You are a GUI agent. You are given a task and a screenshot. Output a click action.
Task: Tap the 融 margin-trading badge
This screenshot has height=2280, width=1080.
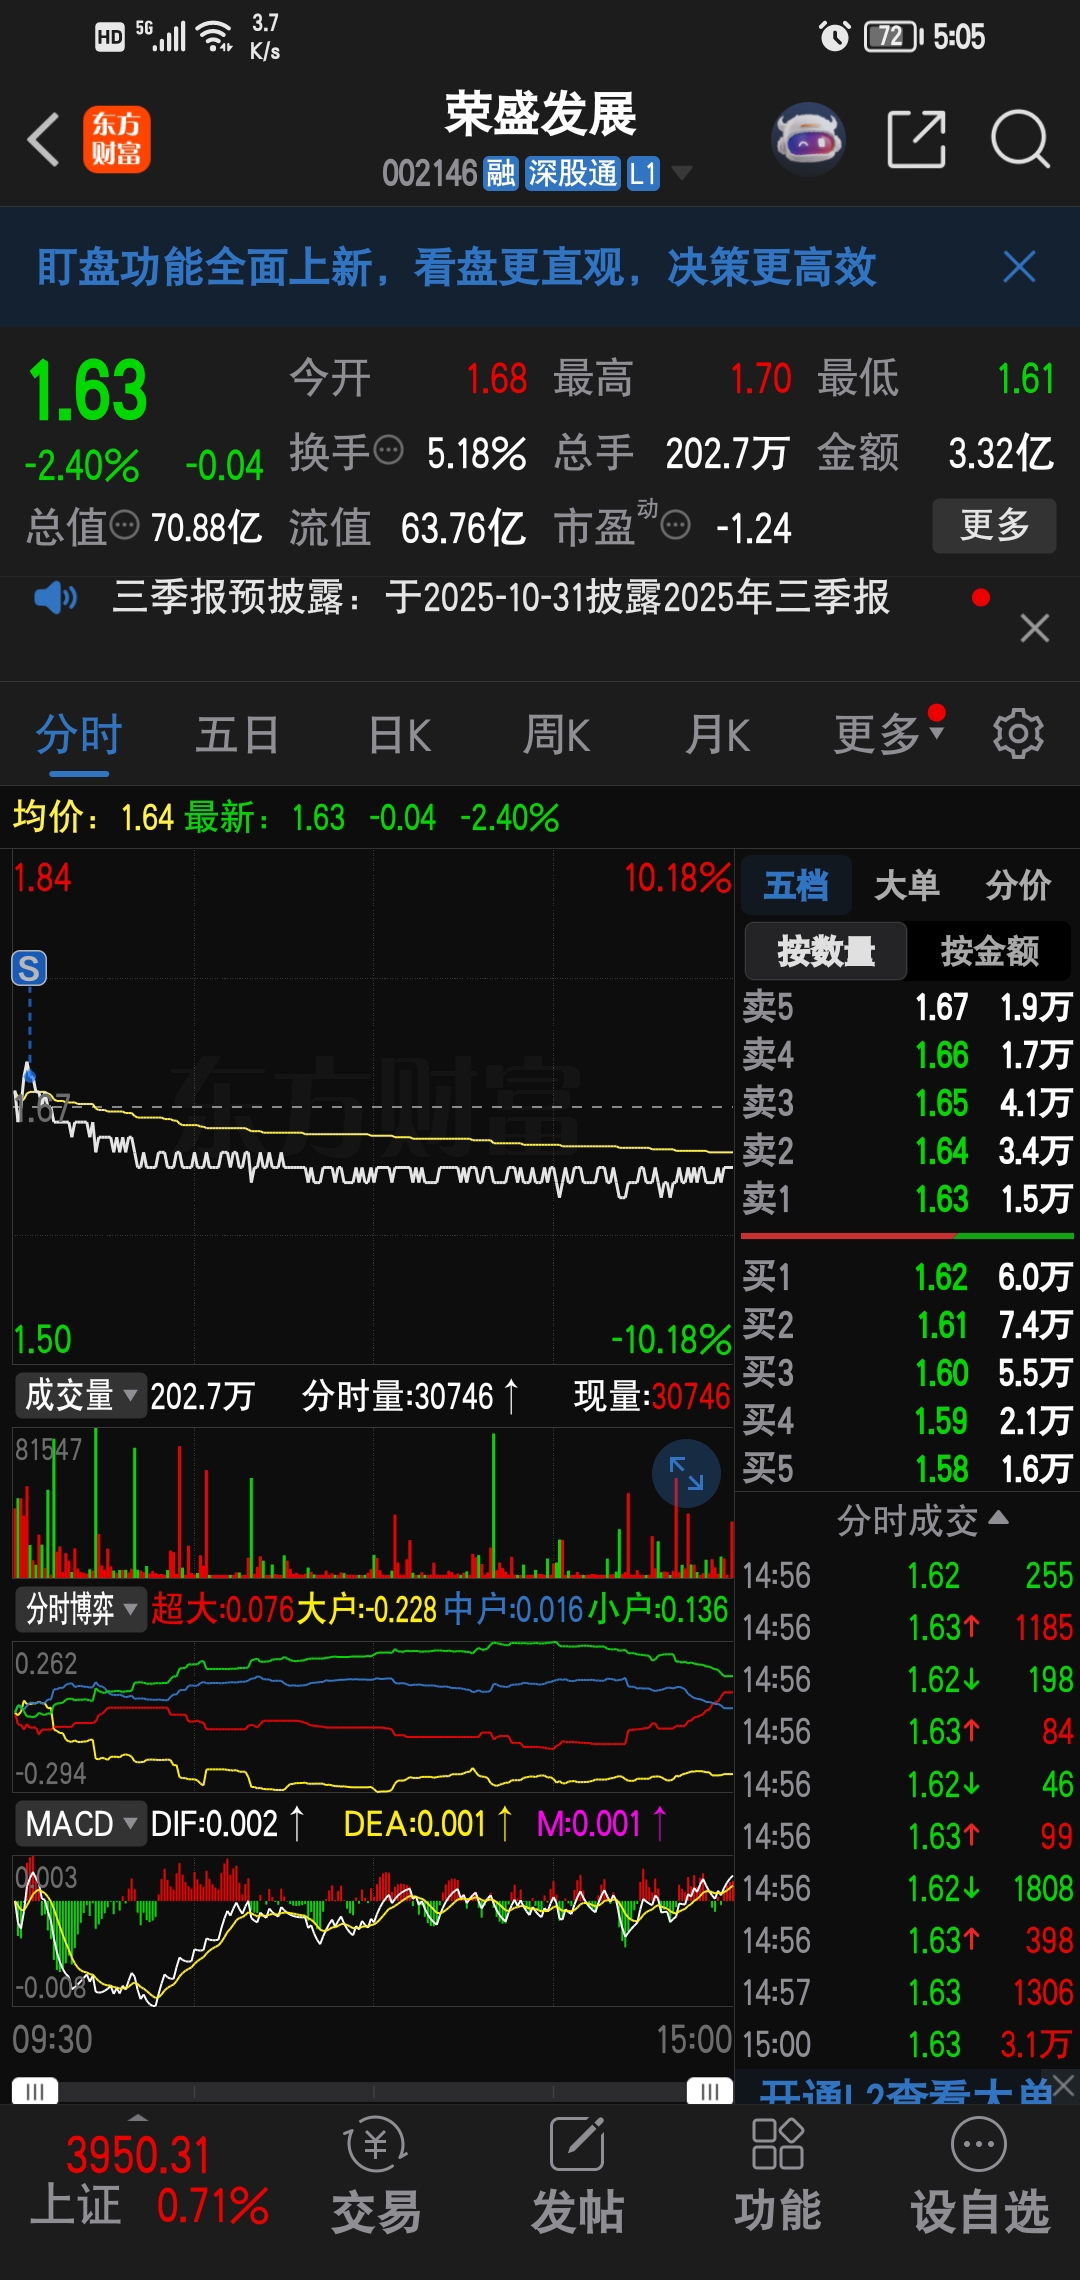(x=501, y=174)
